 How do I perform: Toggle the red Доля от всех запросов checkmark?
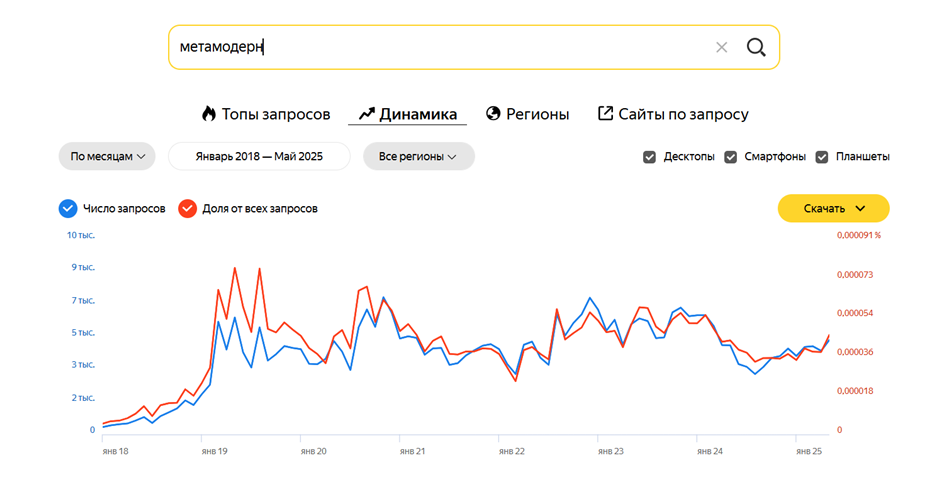[187, 209]
